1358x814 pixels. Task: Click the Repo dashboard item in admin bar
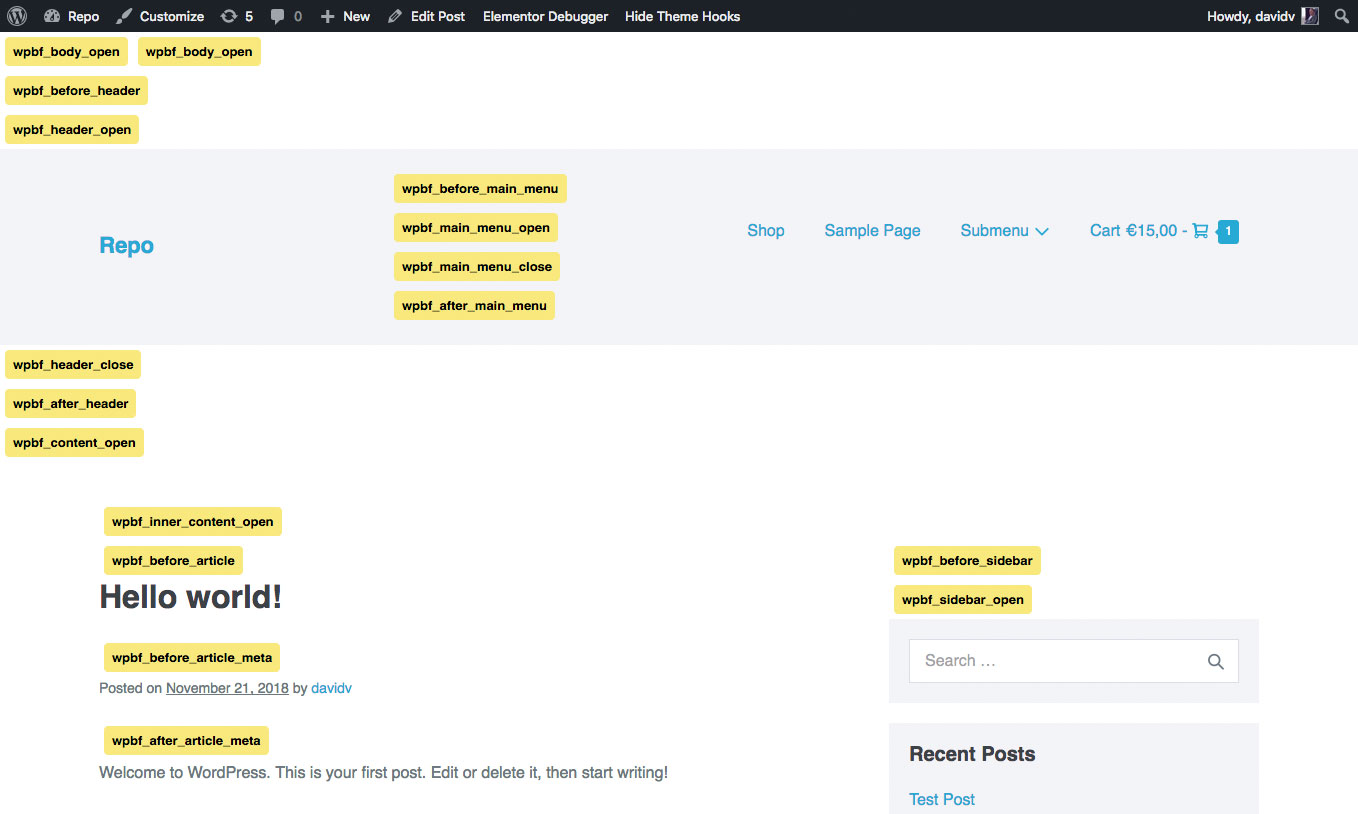click(72, 16)
